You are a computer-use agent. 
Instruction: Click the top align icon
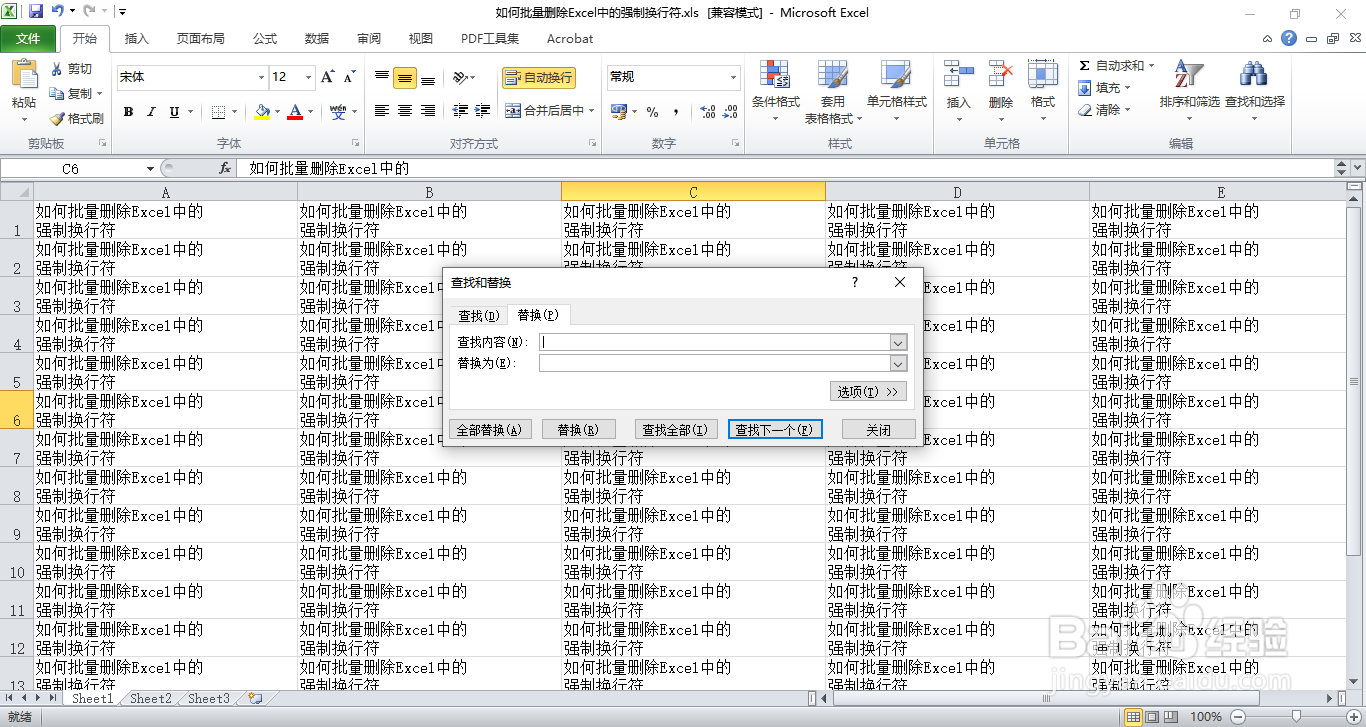[x=382, y=77]
